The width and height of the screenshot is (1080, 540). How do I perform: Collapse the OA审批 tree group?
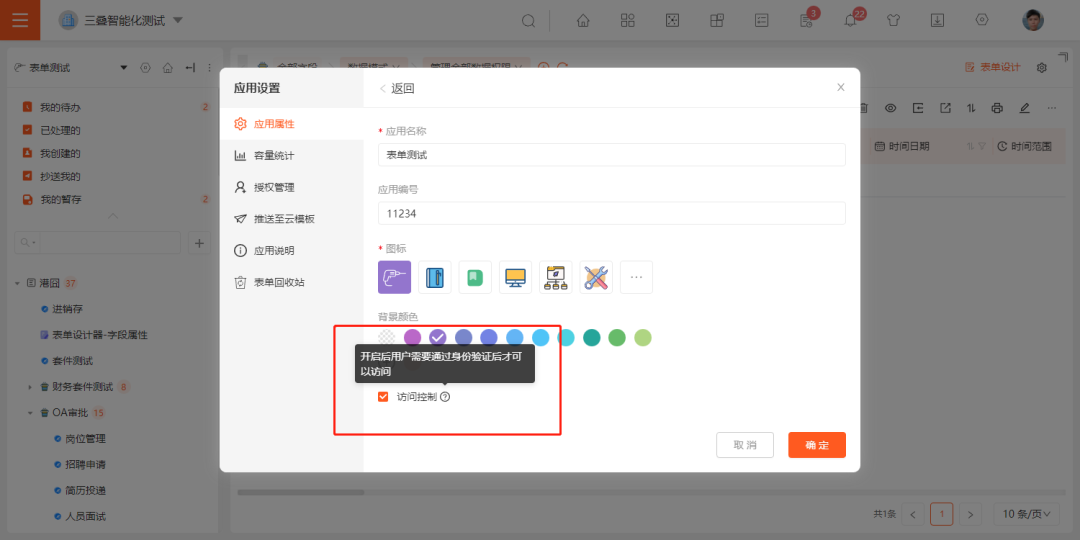pos(30,413)
